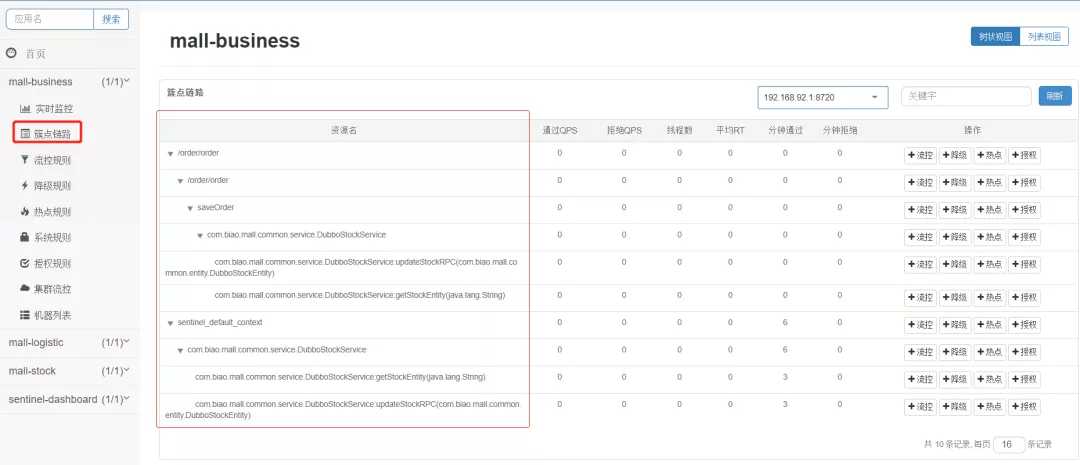Add 热点 rule for saveOrder row

pos(989,210)
